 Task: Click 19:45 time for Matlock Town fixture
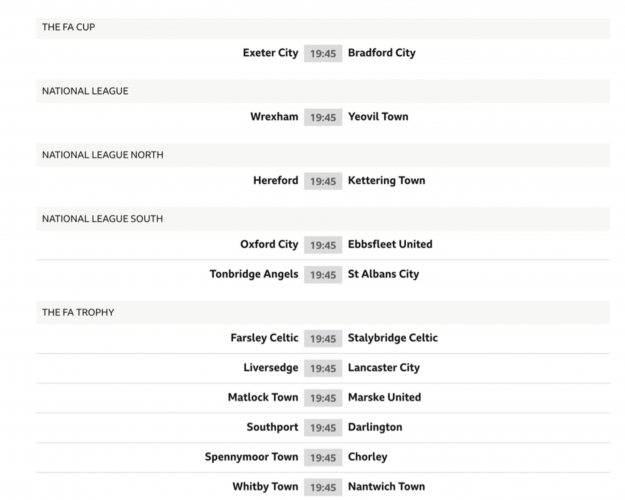(x=323, y=398)
